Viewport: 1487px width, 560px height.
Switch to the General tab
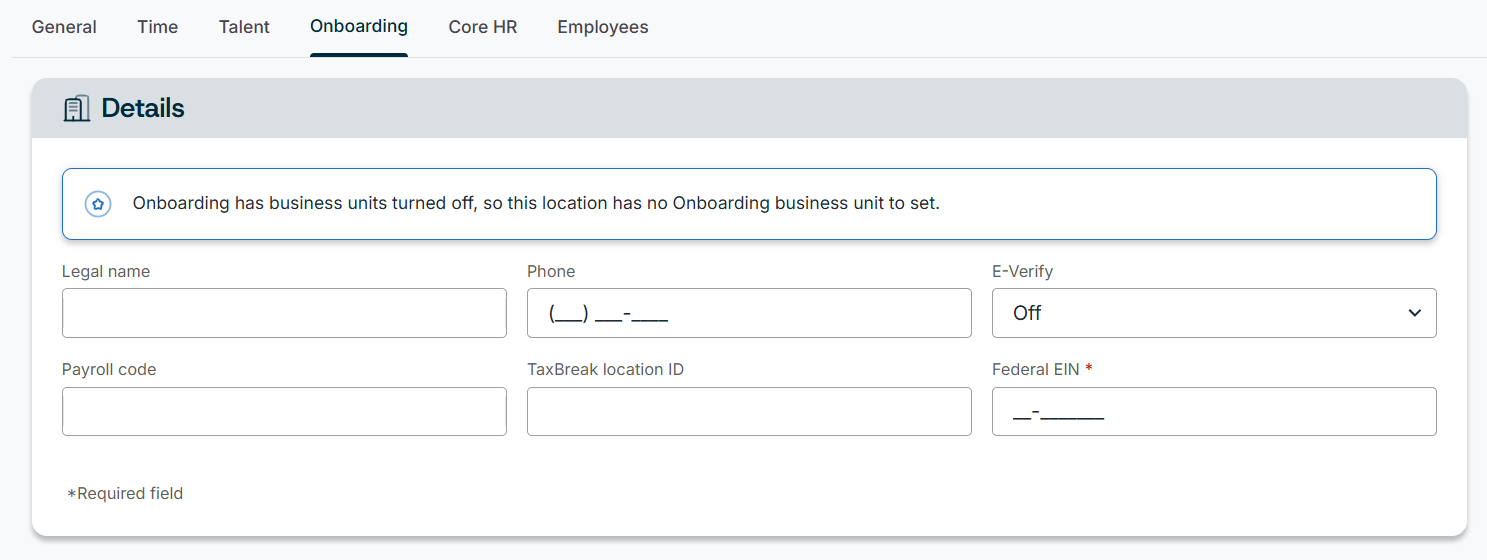point(64,27)
